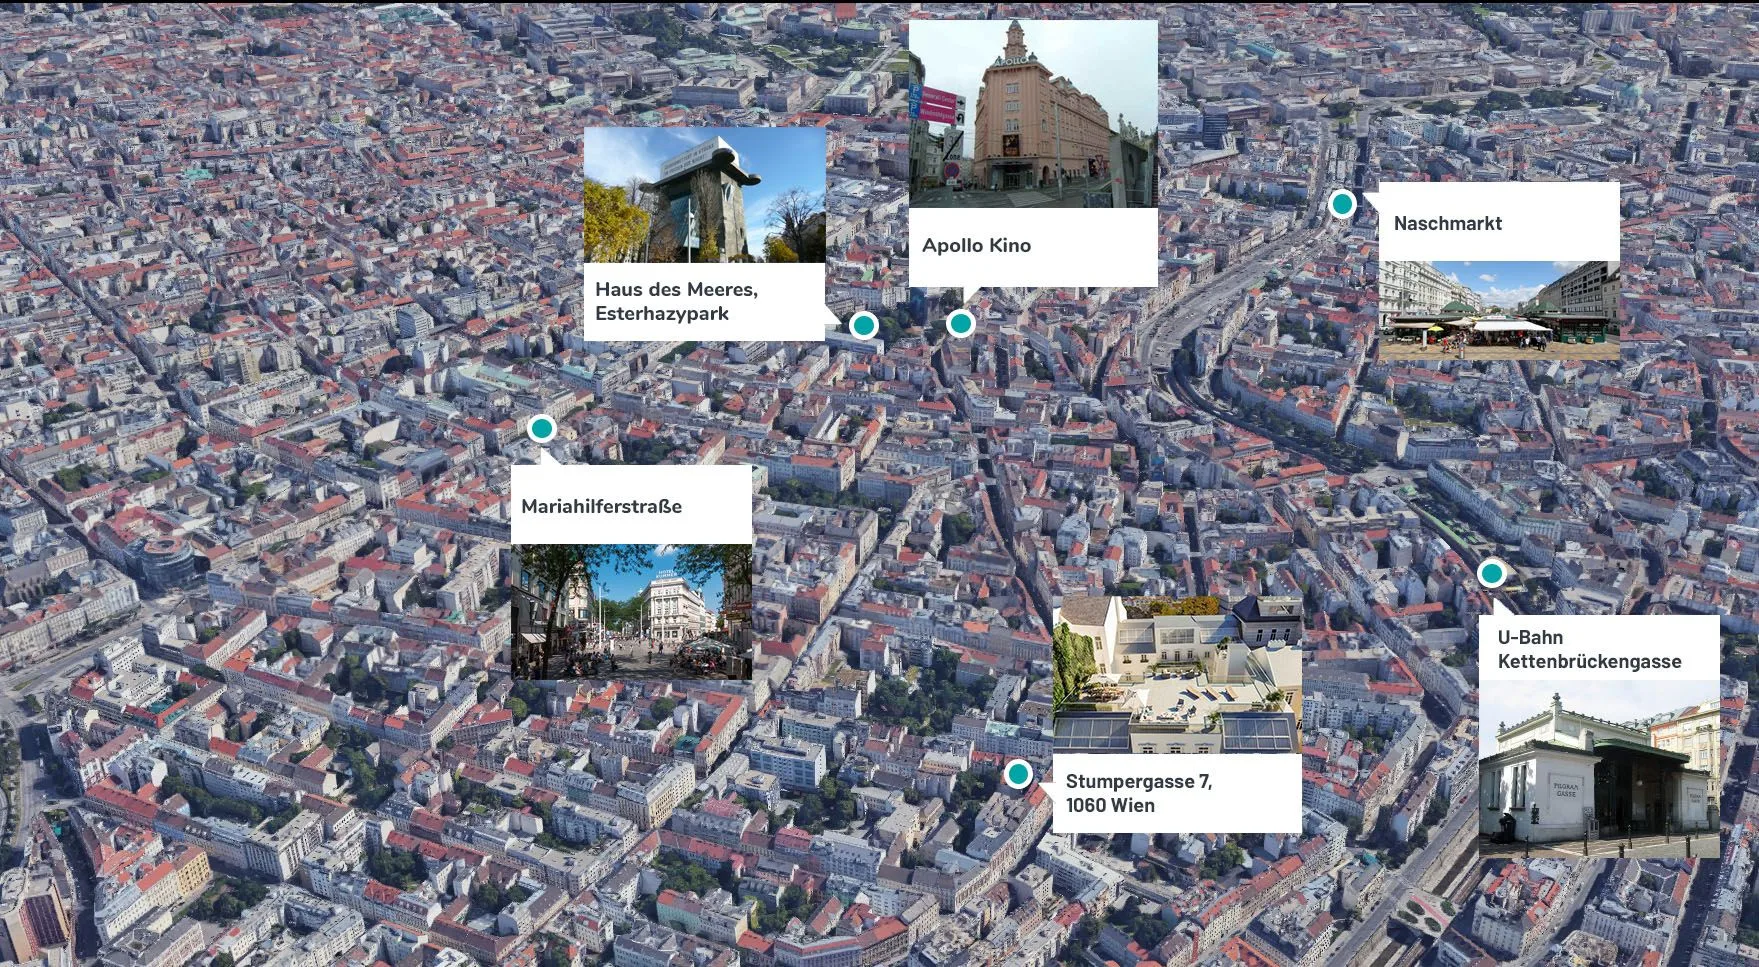Click the pin next to the Naschmarkt label
The width and height of the screenshot is (1759, 967).
tap(1341, 204)
